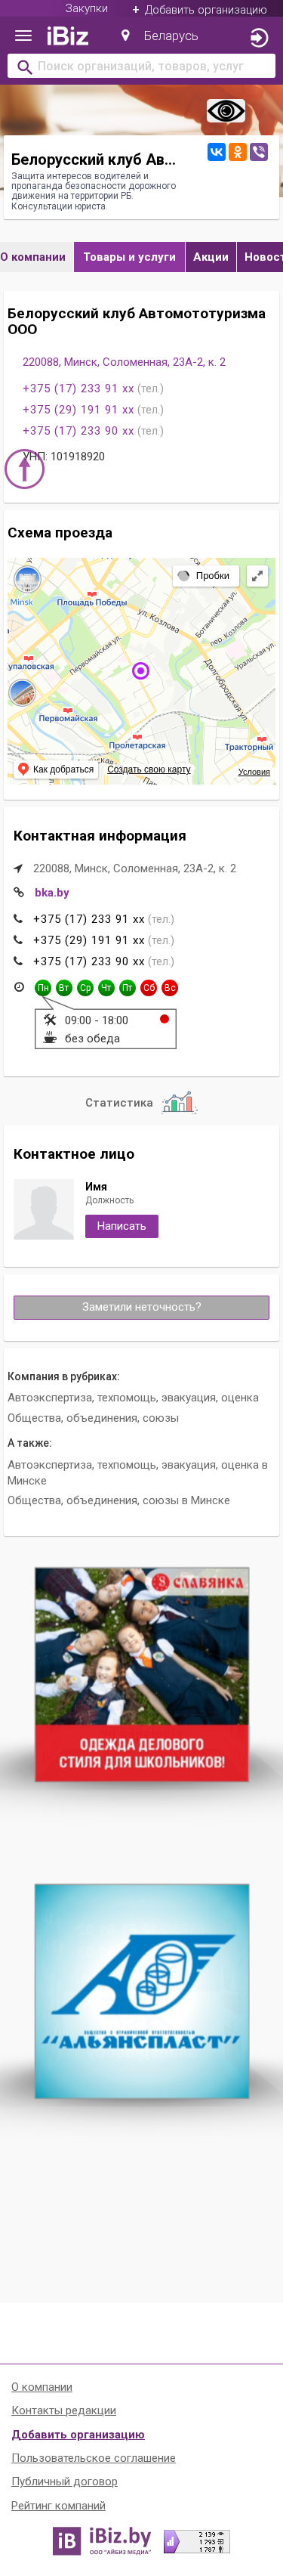Switch to Товары и услуги tab

coord(129,257)
